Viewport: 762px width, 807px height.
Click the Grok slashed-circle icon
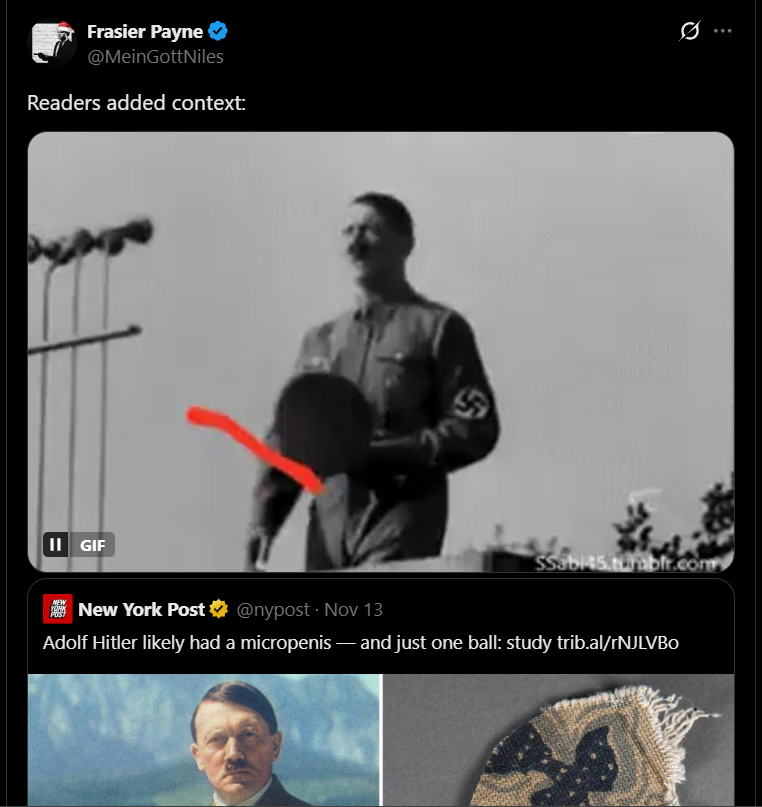(x=690, y=32)
